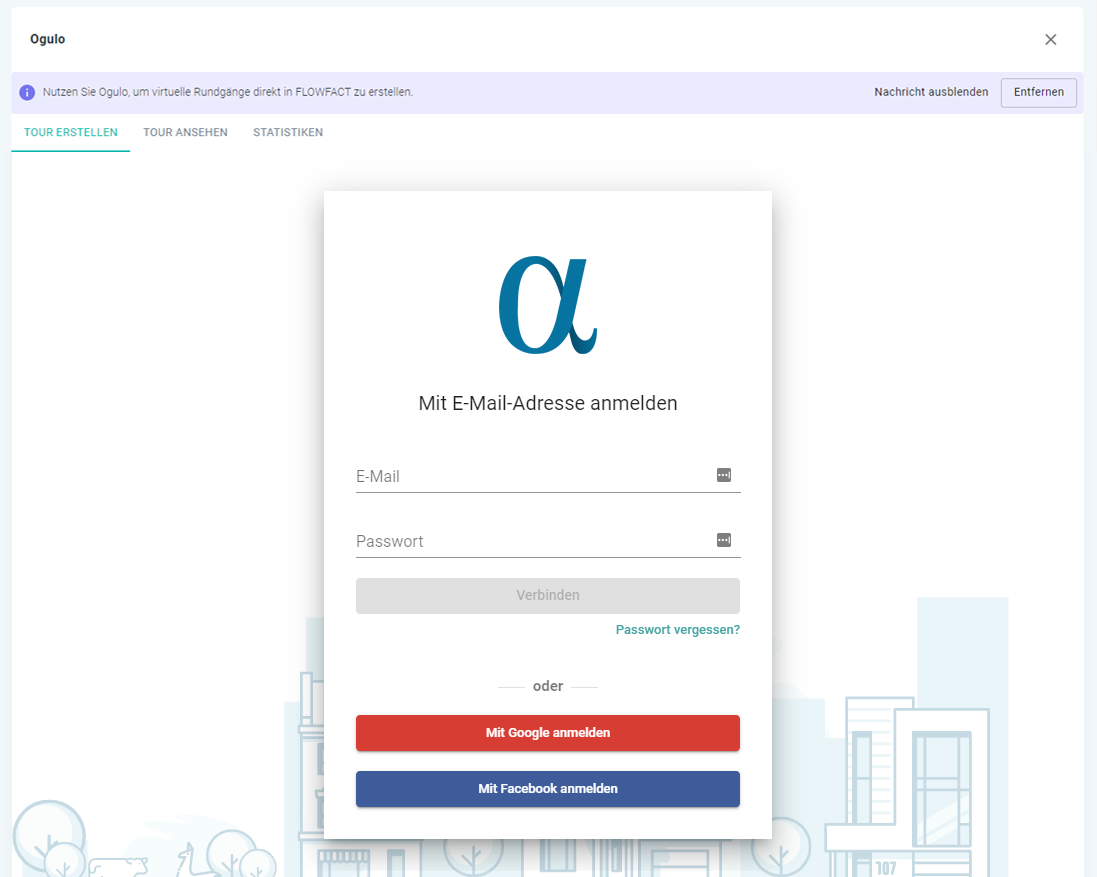Click the Ogulo dialog title
Viewport: 1097px width, 877px height.
[48, 39]
